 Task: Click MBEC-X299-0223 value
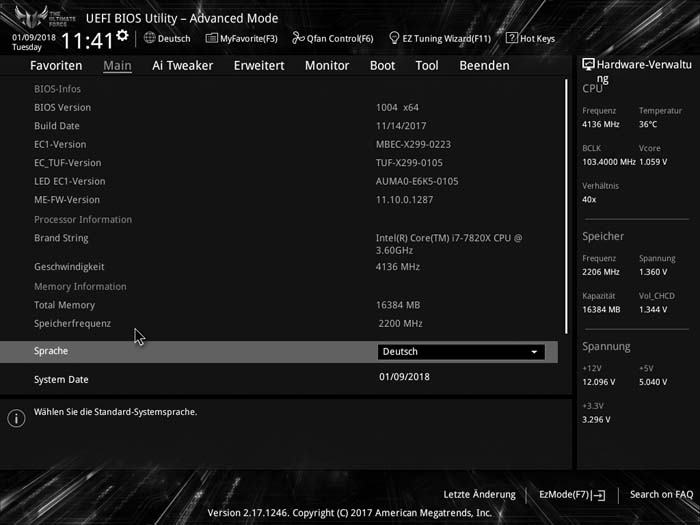point(413,145)
